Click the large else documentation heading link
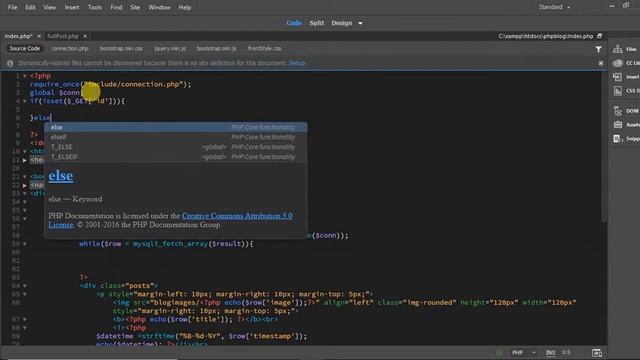The image size is (640, 360). coord(61,176)
